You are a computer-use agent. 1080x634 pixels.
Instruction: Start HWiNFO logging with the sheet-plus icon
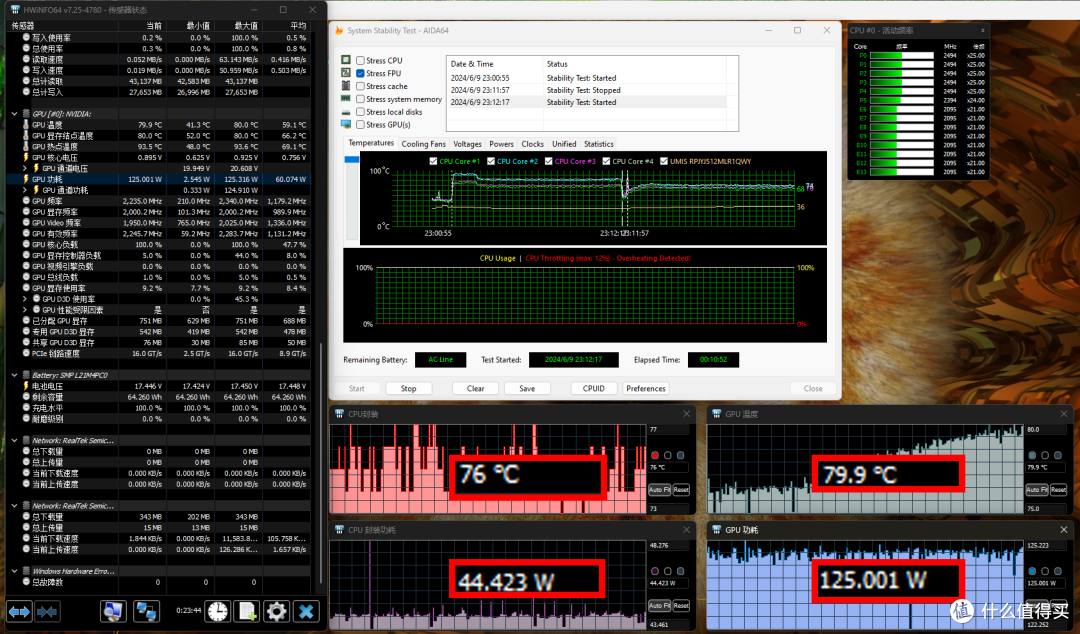(247, 611)
